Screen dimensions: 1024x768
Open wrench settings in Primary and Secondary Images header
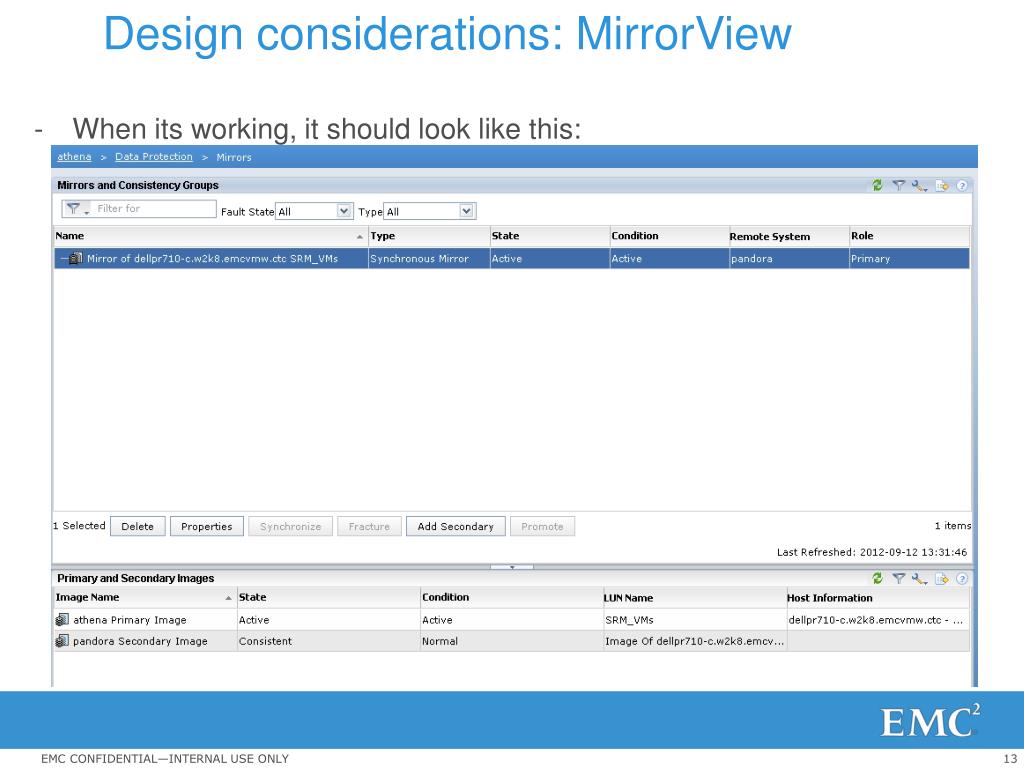tap(920, 579)
